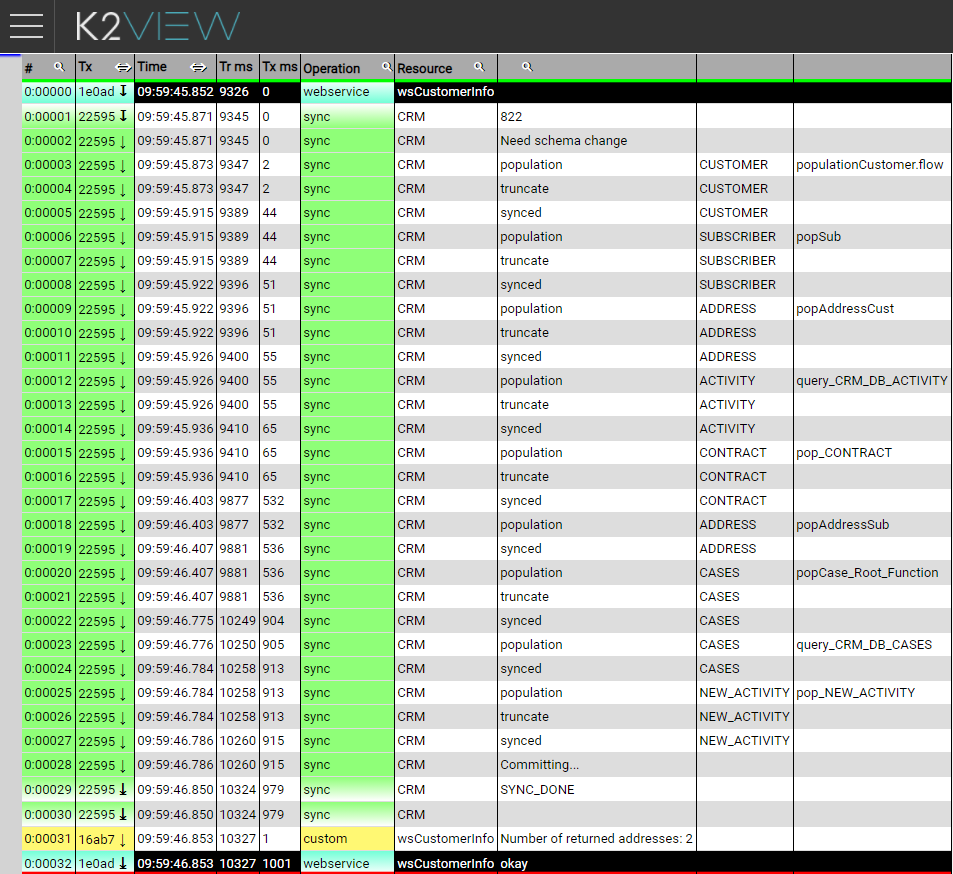Click the search icon in # column header
This screenshot has width=953, height=874.
coord(59,67)
